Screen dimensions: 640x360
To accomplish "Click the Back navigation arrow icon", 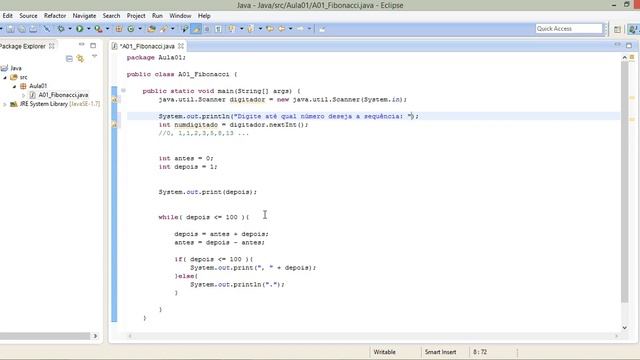I will [x=282, y=29].
